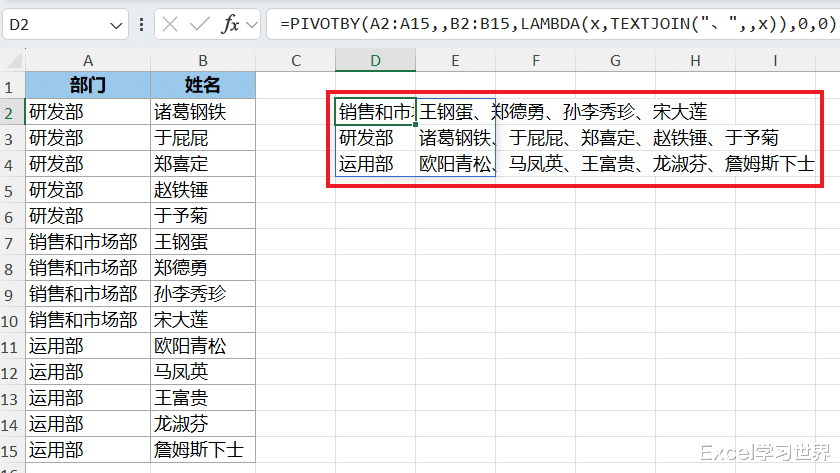Select cell containing 于予菊
This screenshot has width=840, height=473.
(x=203, y=216)
